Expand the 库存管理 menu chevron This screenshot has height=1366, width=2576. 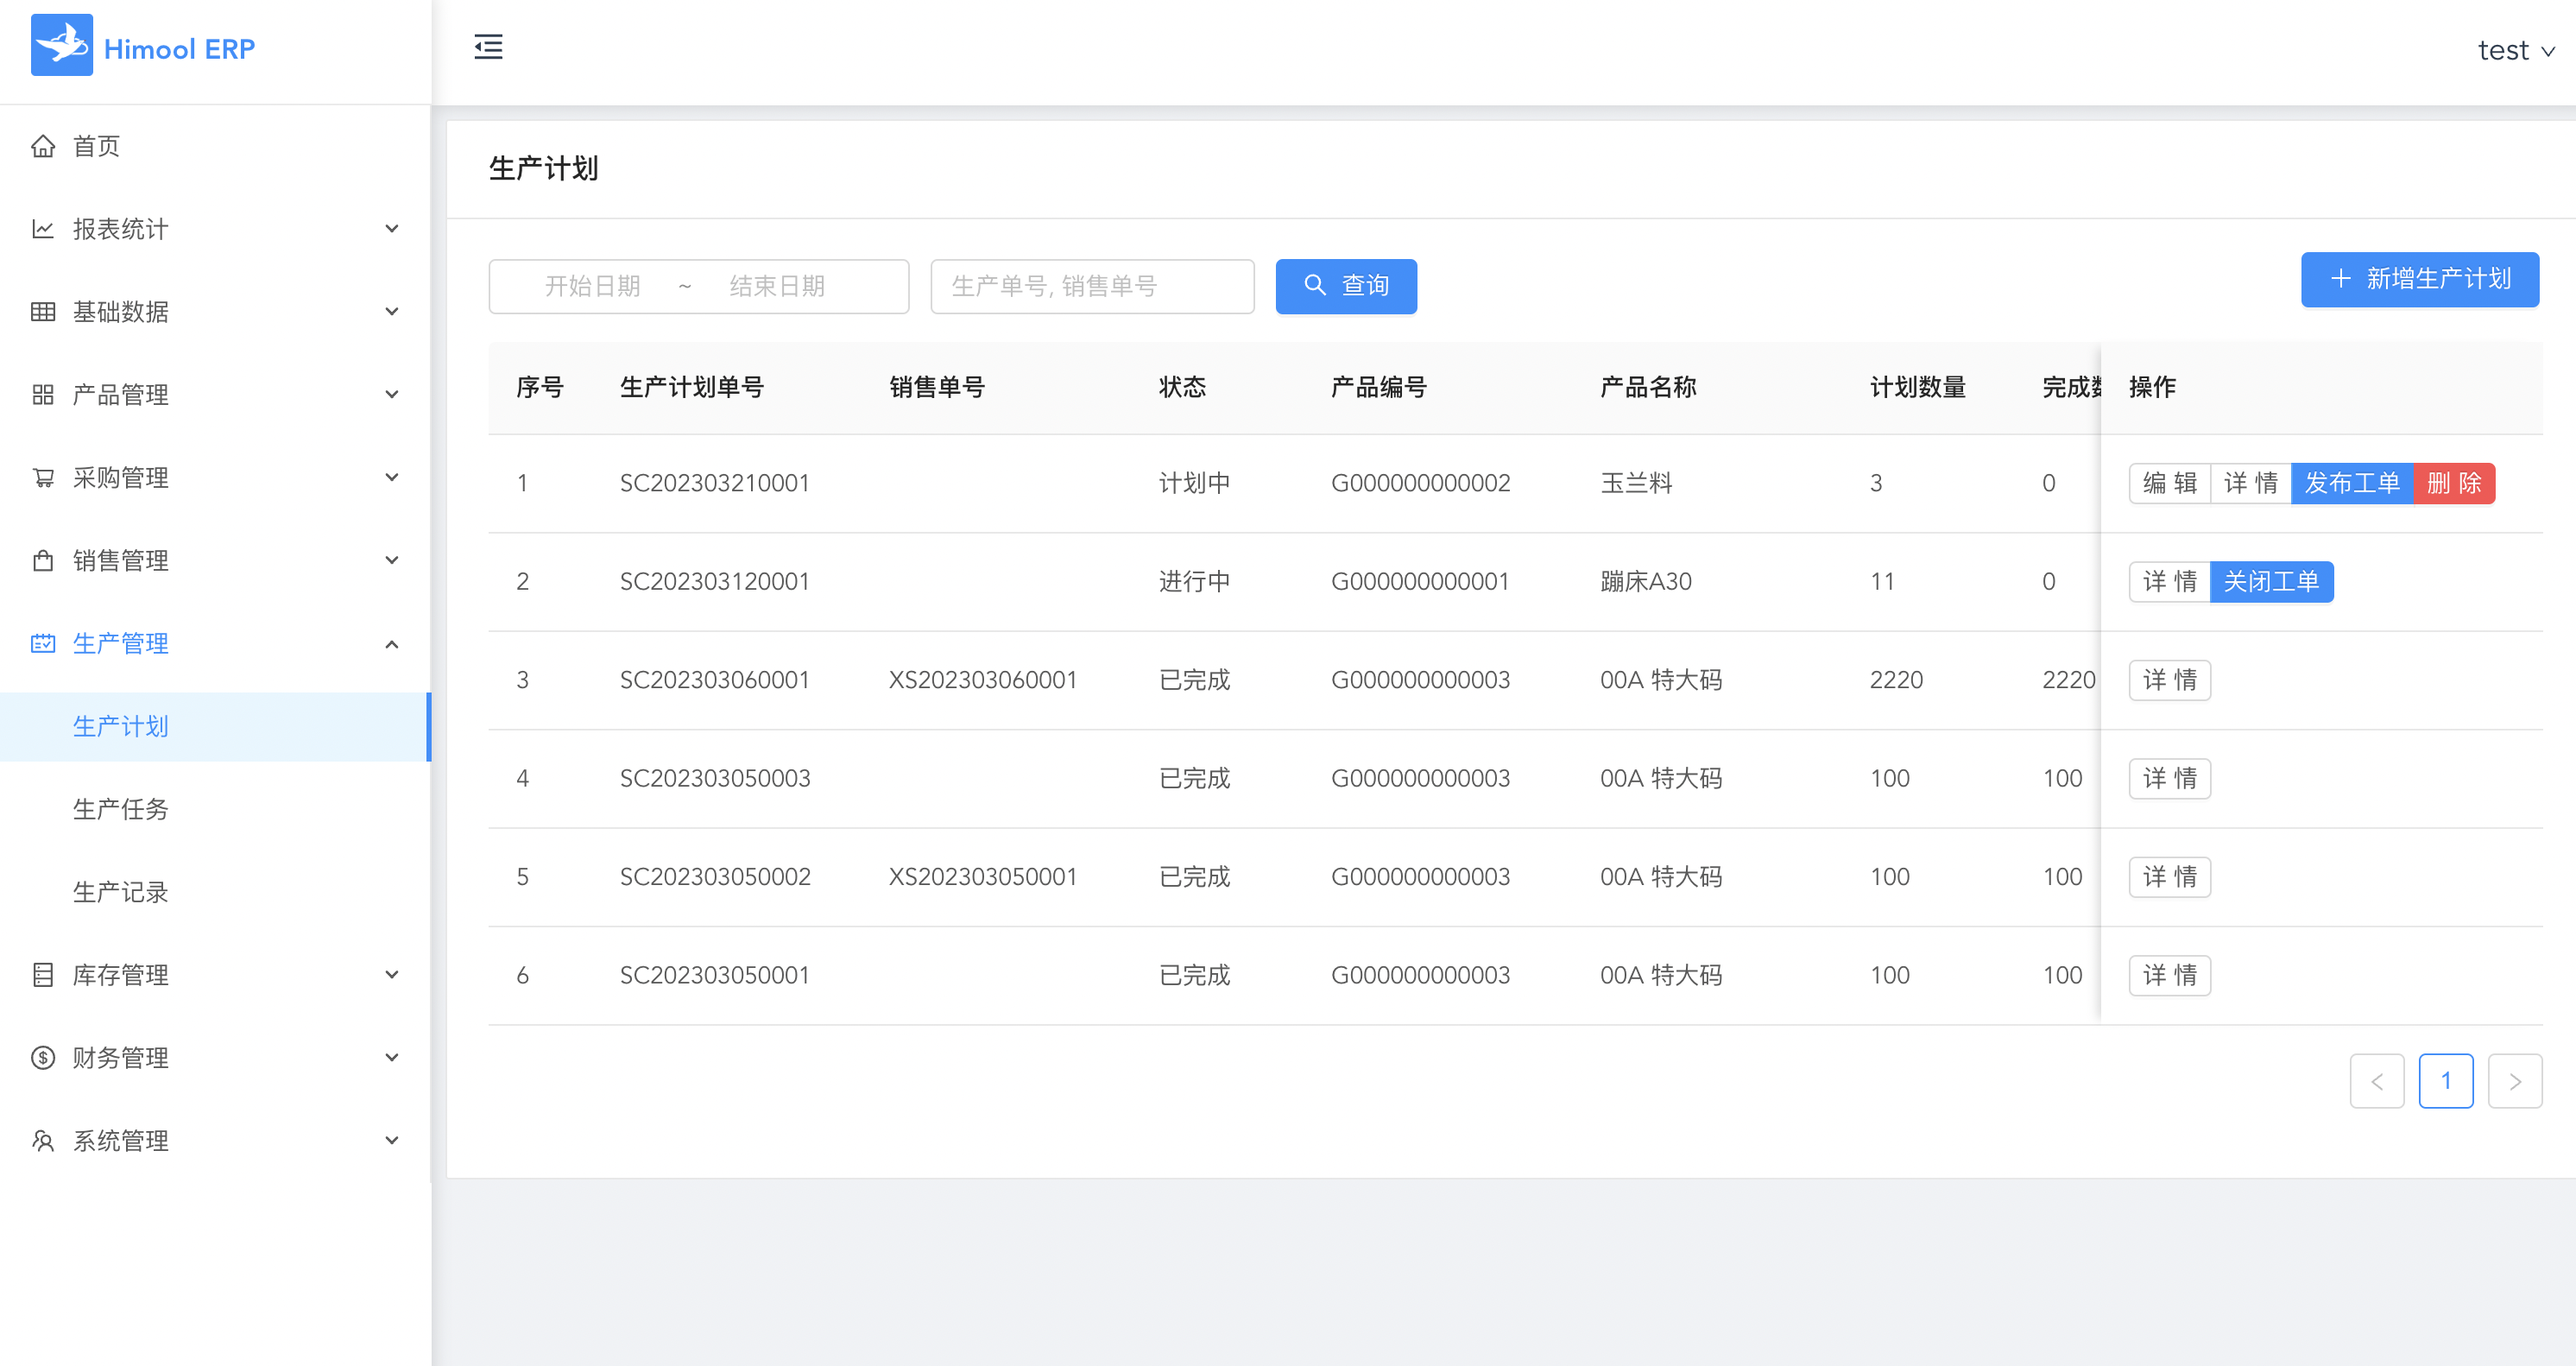click(392, 974)
